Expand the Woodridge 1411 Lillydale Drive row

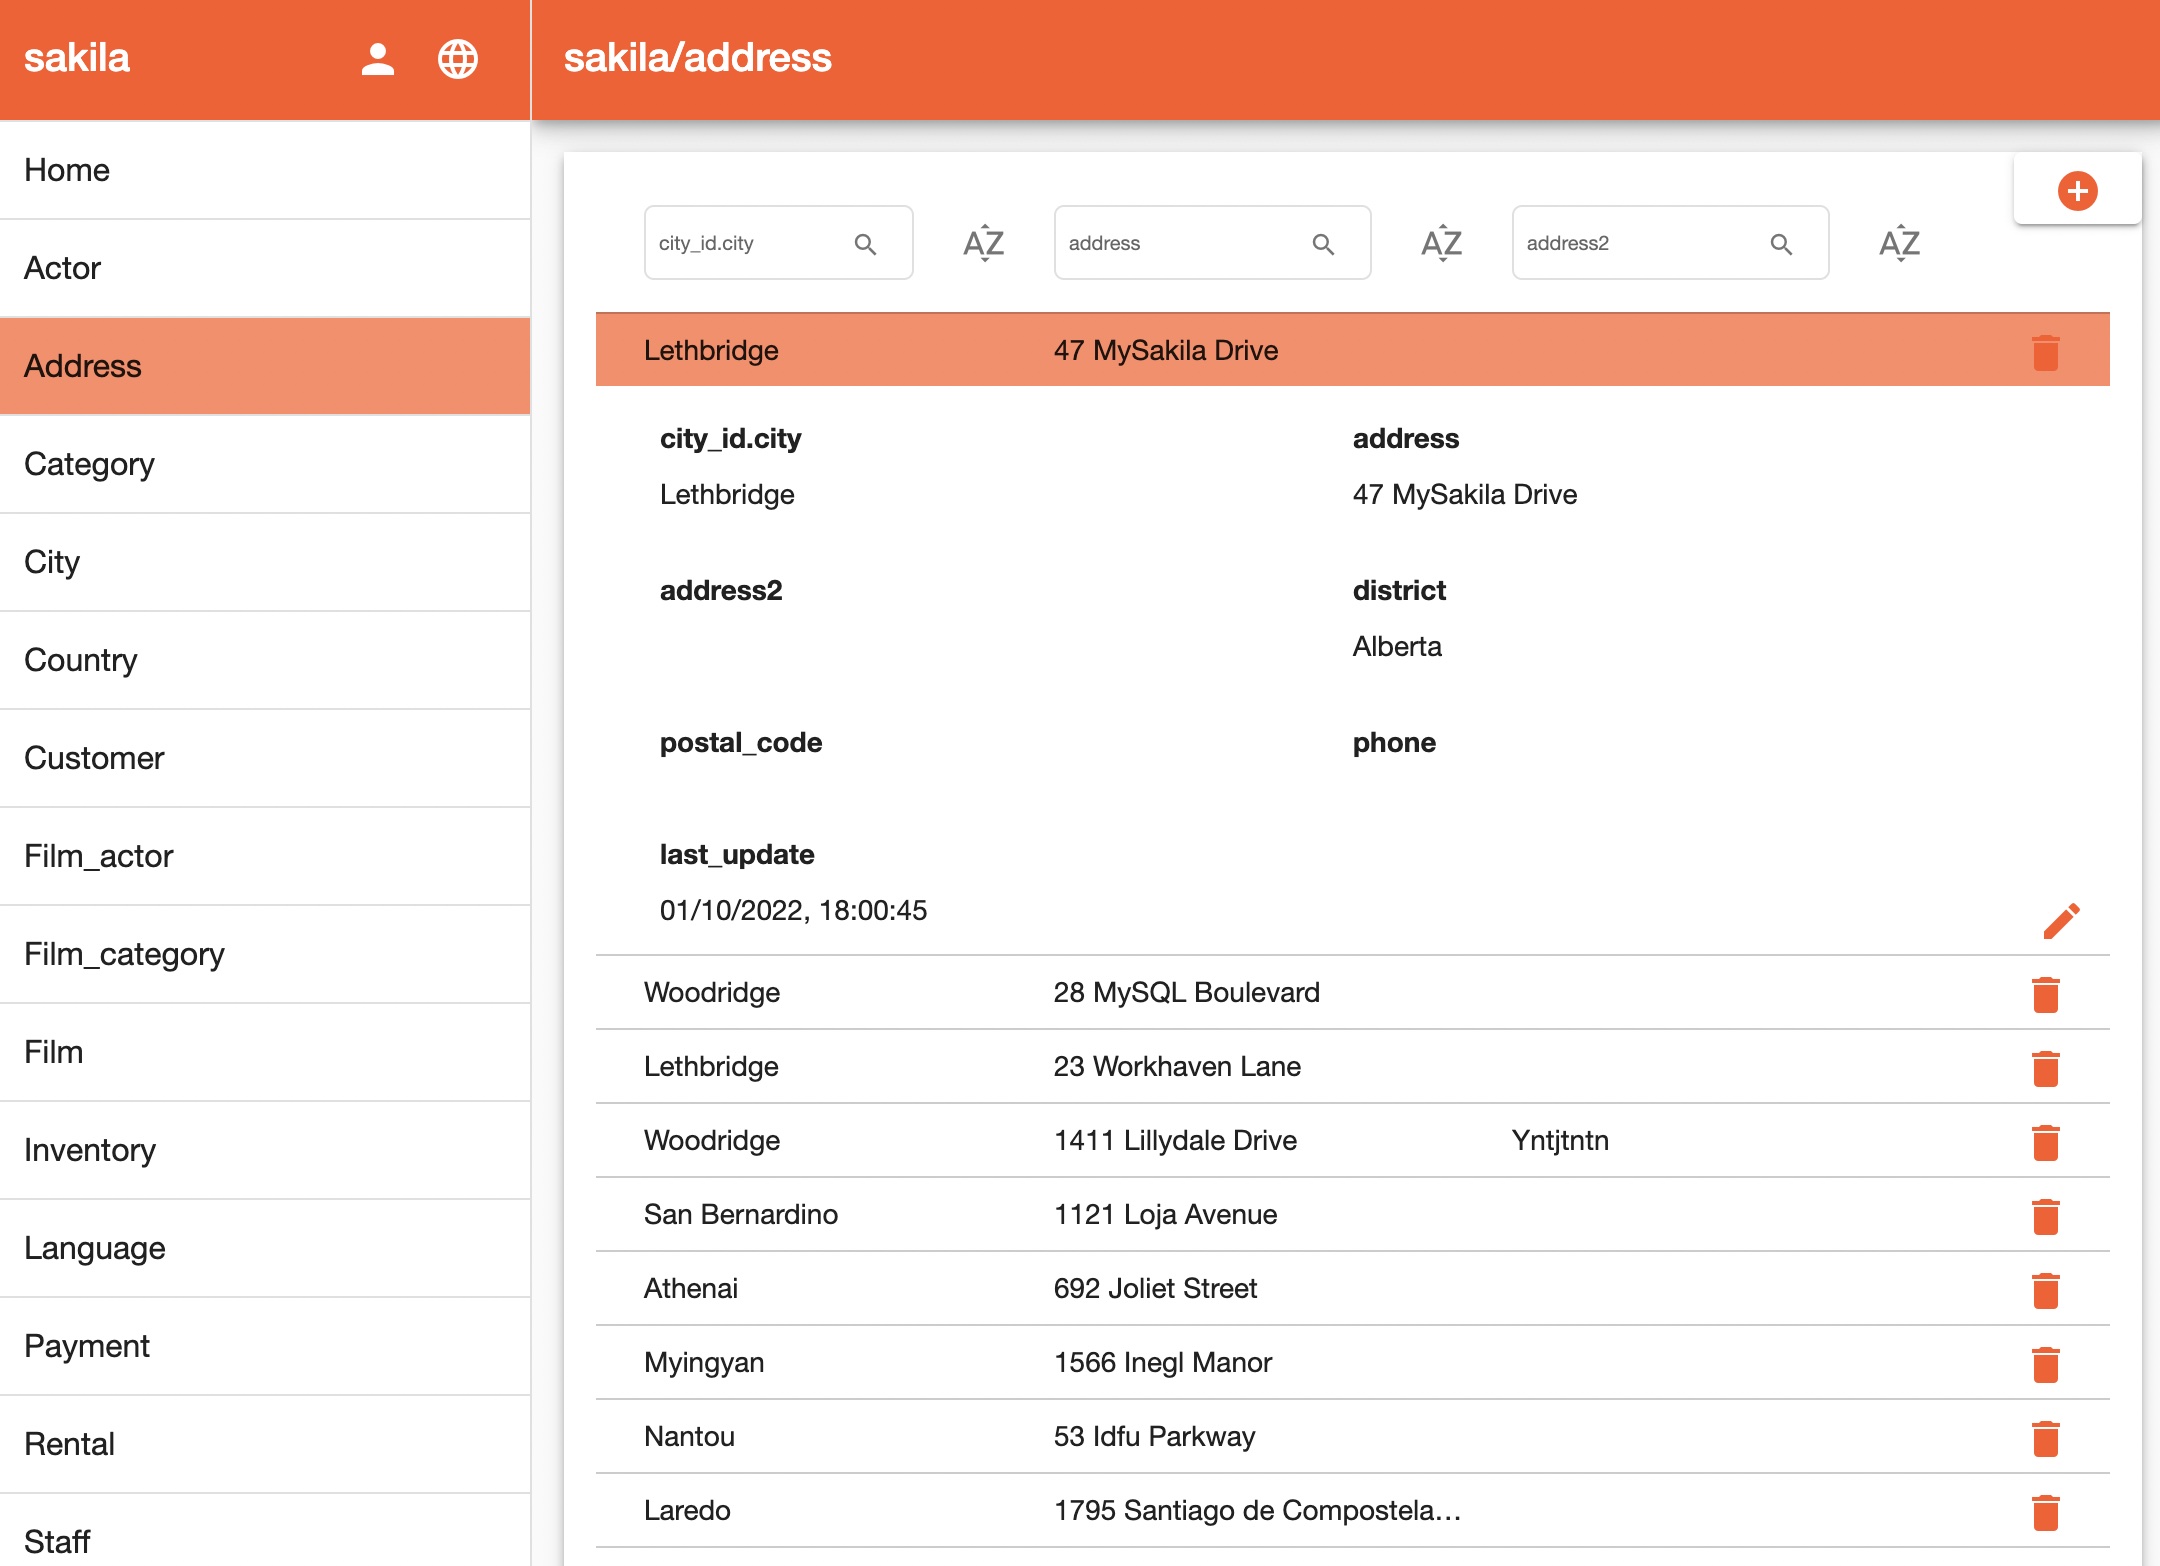point(1200,1140)
